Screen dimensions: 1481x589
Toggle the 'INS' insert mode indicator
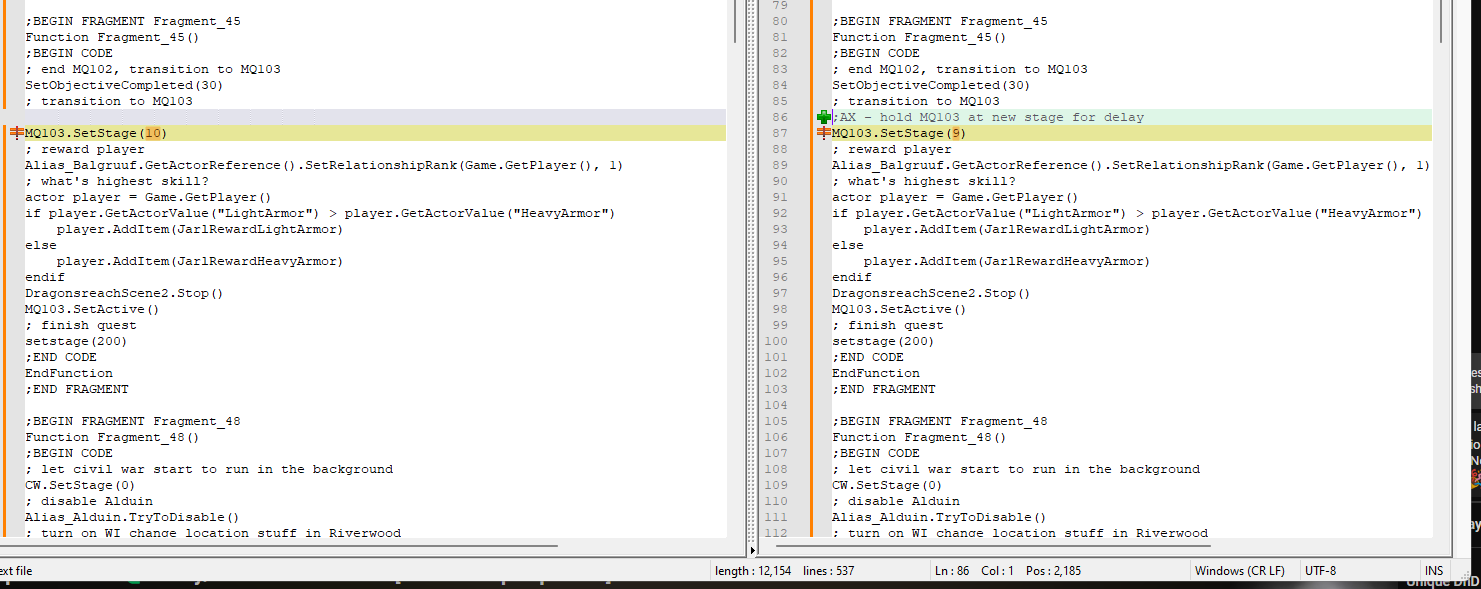(x=1434, y=571)
